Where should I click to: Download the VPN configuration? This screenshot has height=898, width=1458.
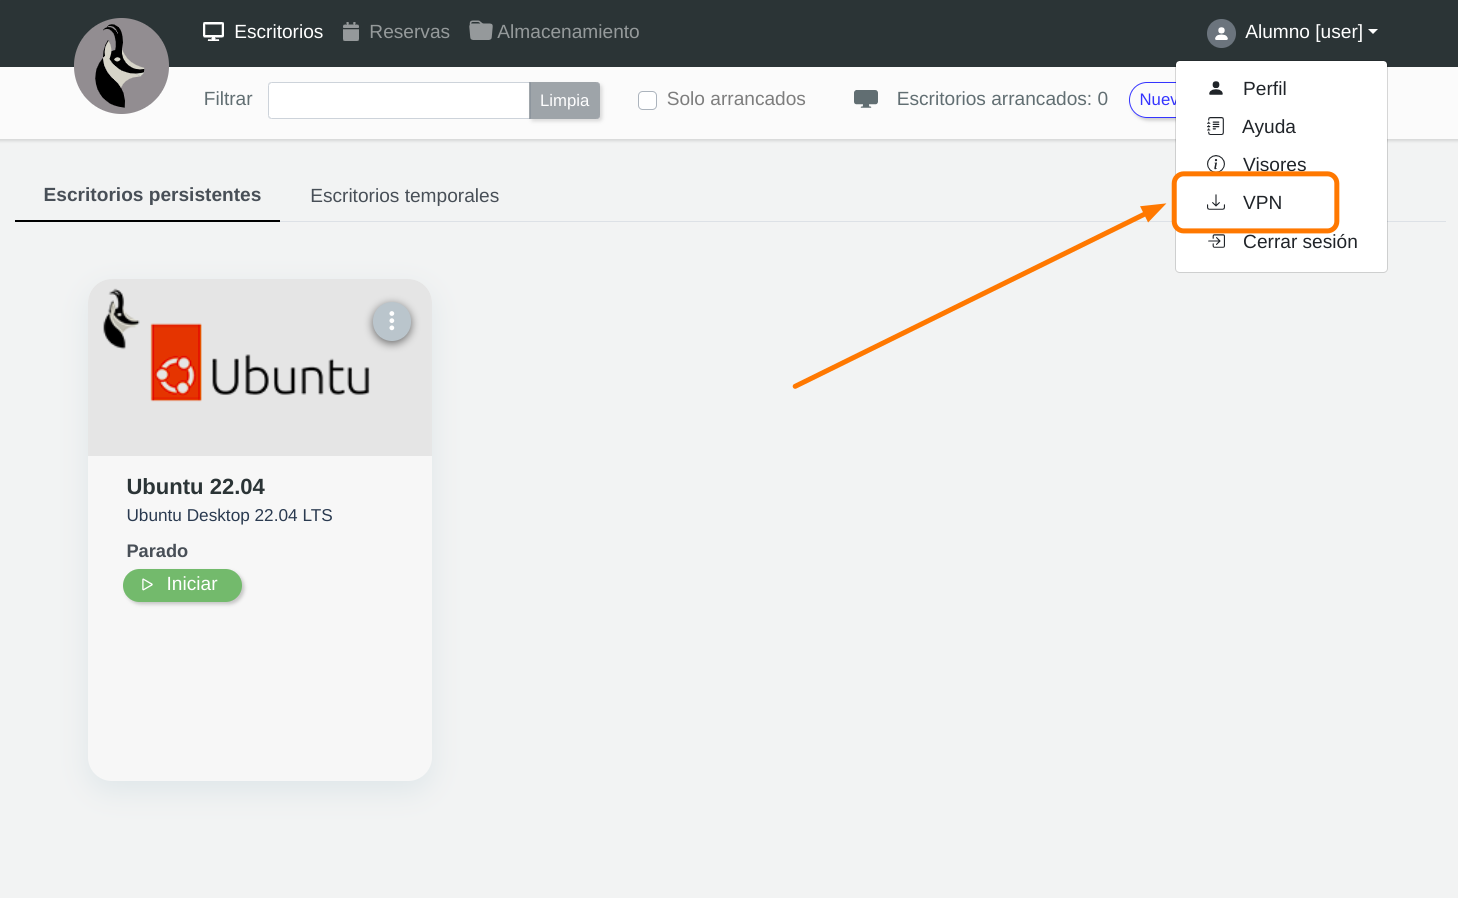click(1261, 203)
